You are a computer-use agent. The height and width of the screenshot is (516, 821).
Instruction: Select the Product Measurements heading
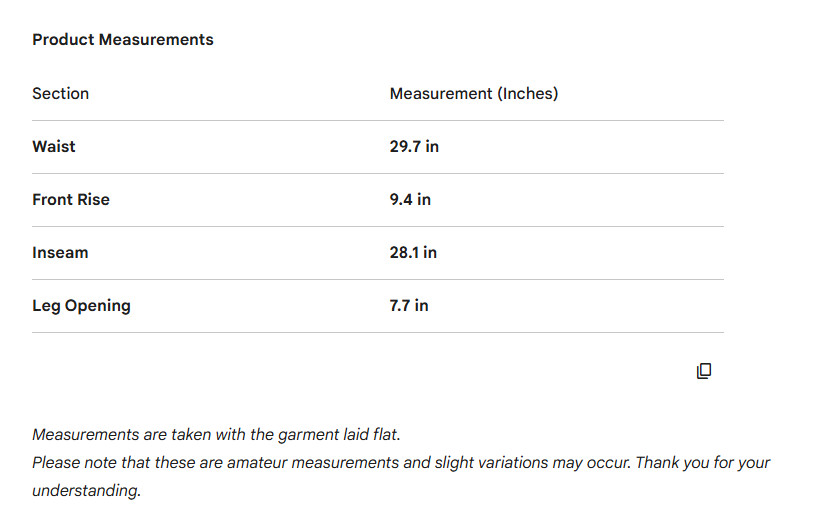[123, 40]
